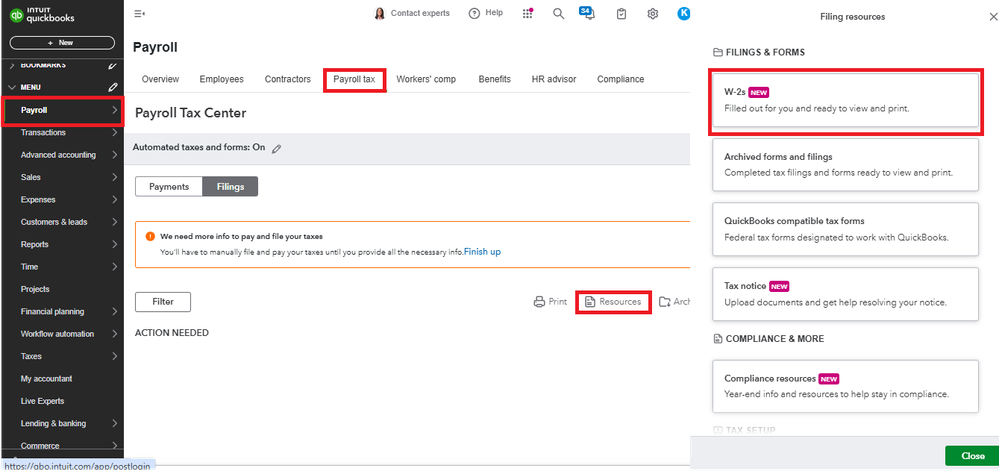Click the pencil icon beside BOOKMARKS
The height and width of the screenshot is (472, 999).
(113, 65)
